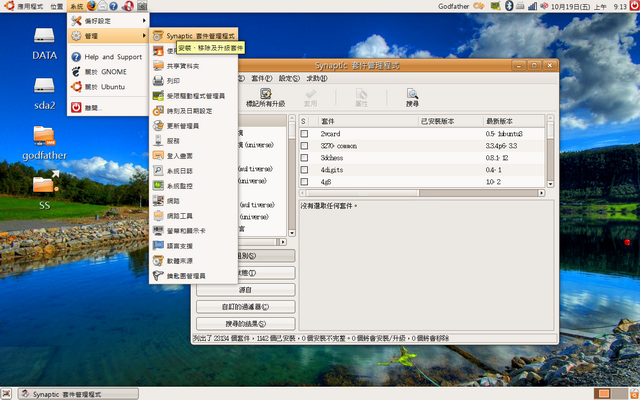640x400 pixels.
Task: Click the volume speaker icon in top panel
Action: (x=544, y=6)
